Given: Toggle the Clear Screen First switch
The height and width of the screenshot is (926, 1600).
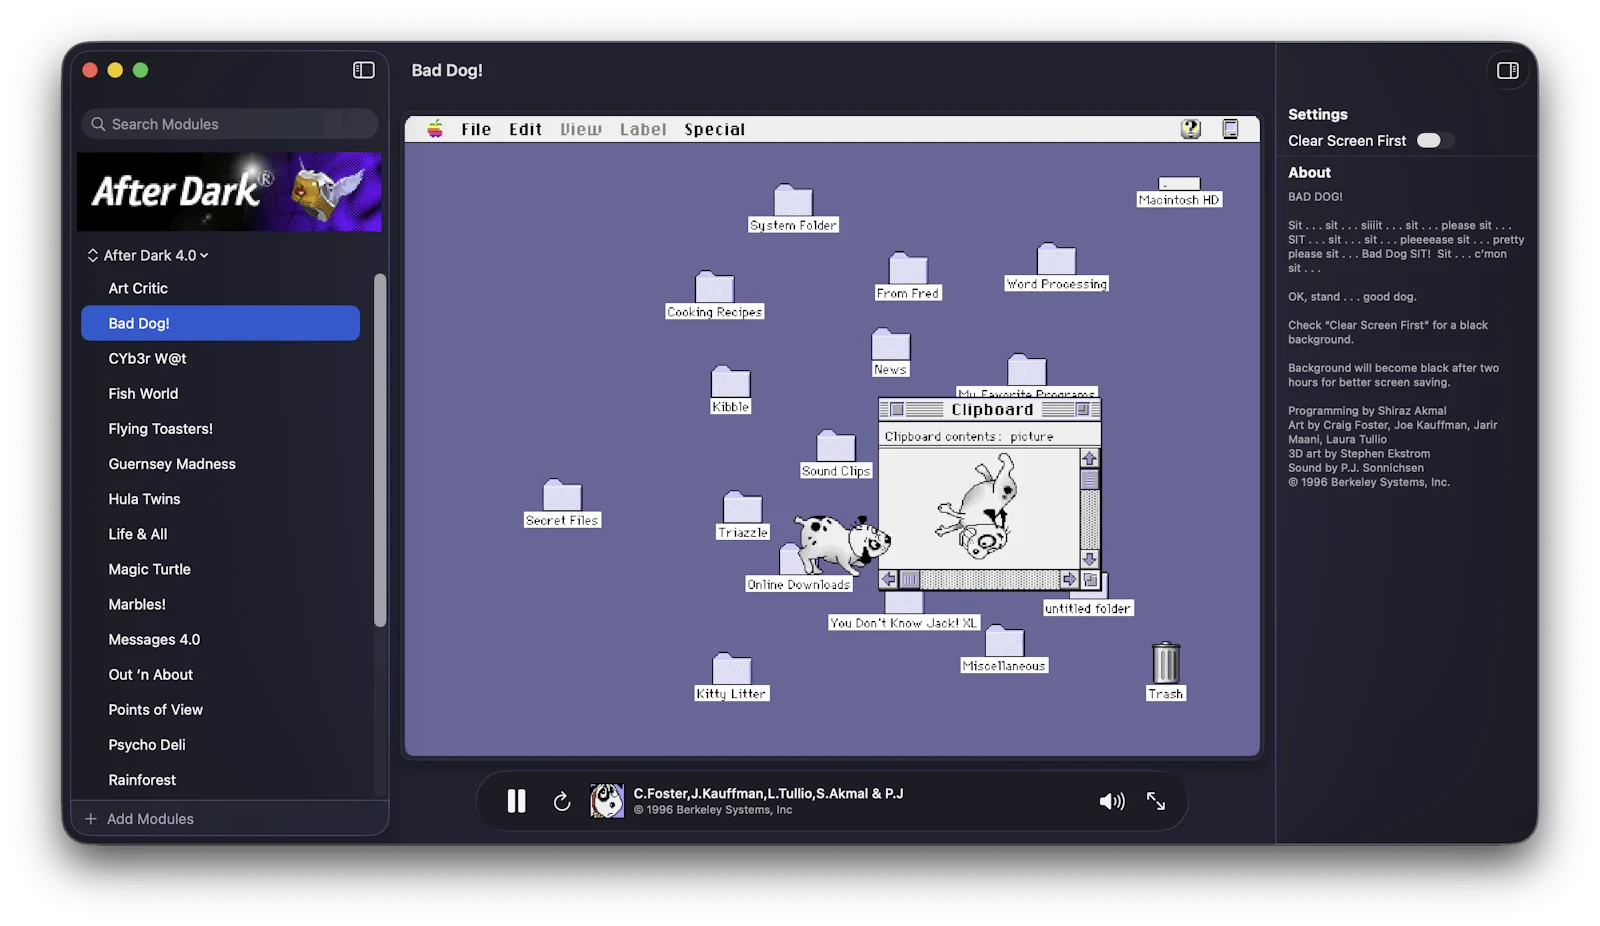Looking at the screenshot, I should click(1435, 140).
